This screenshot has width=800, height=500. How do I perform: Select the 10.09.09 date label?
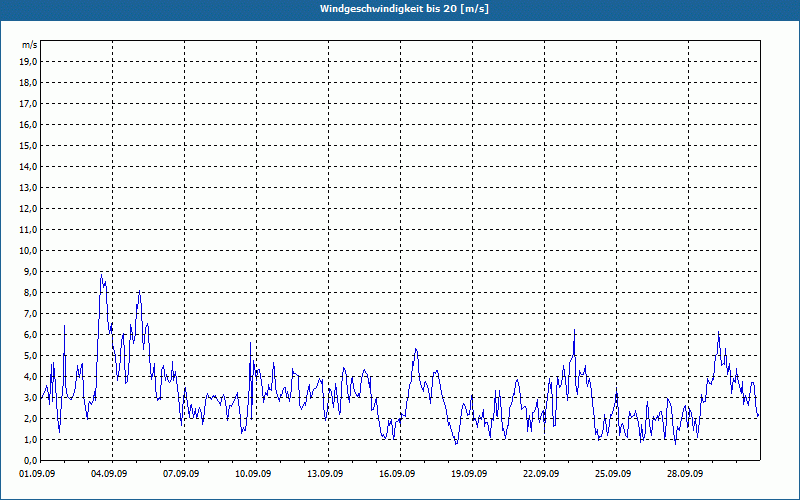[253, 474]
